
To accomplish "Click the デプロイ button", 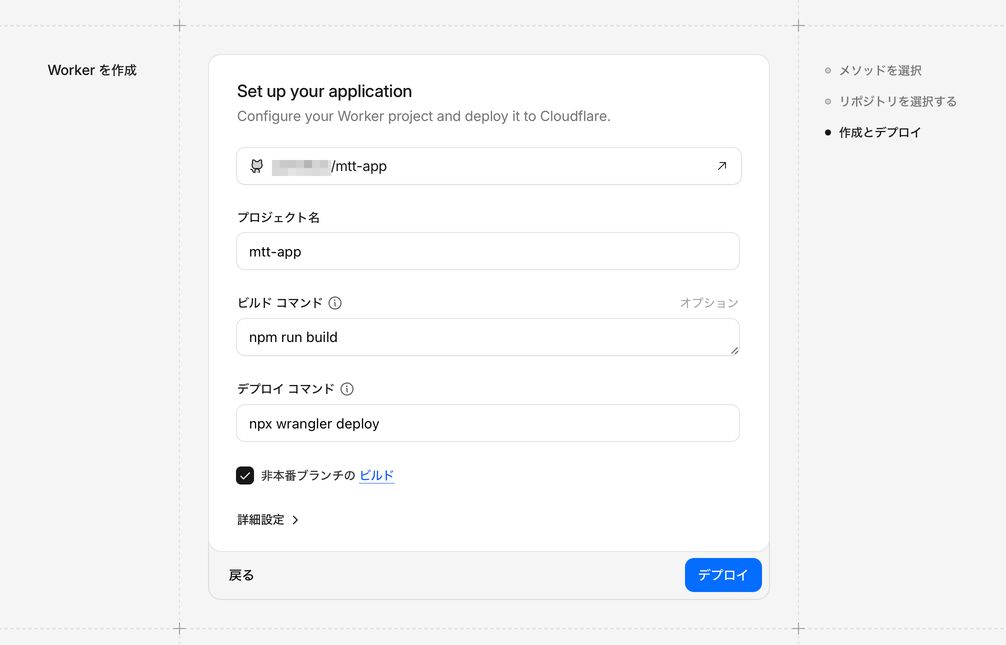I will point(723,575).
